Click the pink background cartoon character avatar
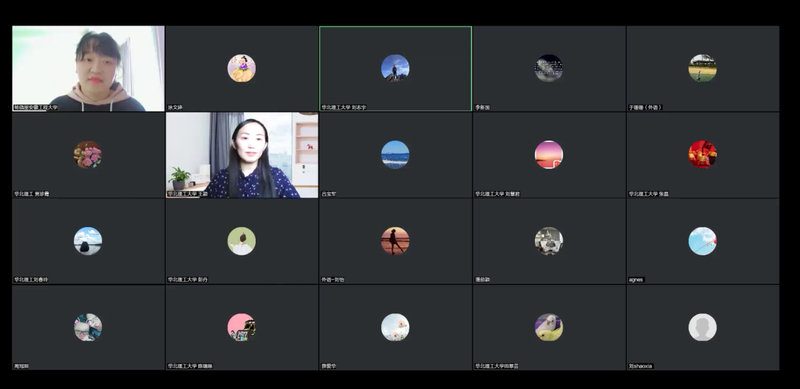 (x=241, y=327)
